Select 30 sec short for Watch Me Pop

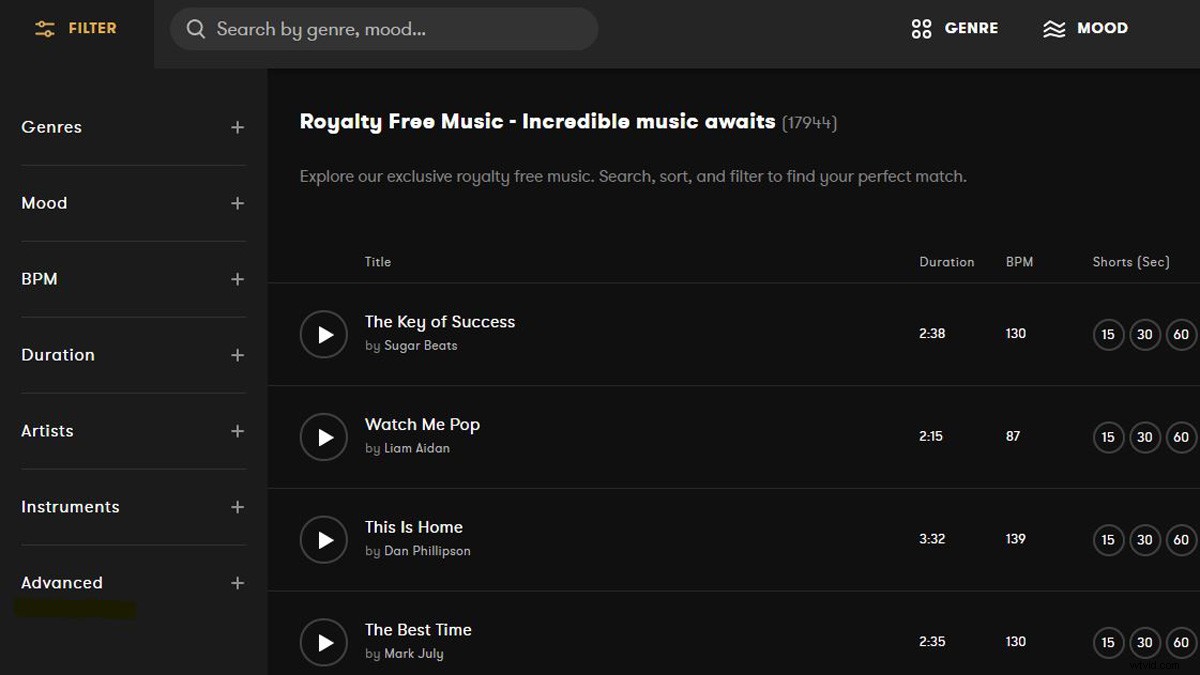[1145, 437]
